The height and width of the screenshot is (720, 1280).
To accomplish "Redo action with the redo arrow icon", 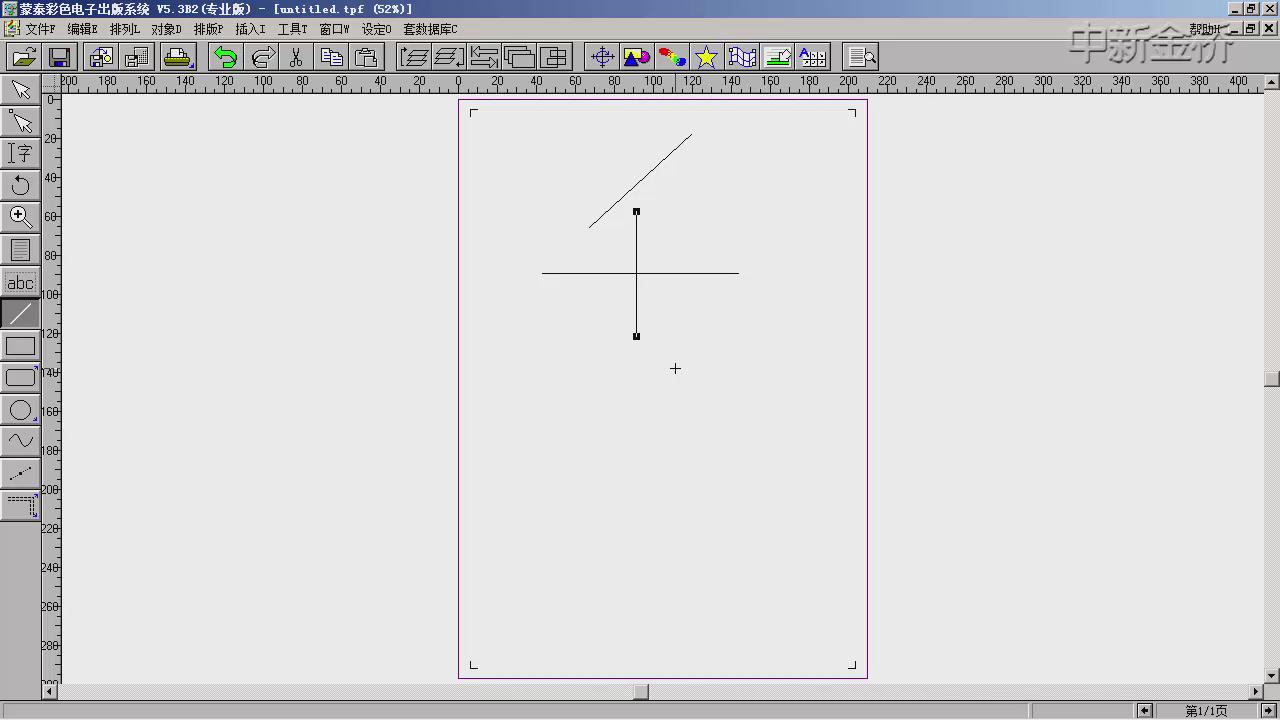I will click(262, 57).
